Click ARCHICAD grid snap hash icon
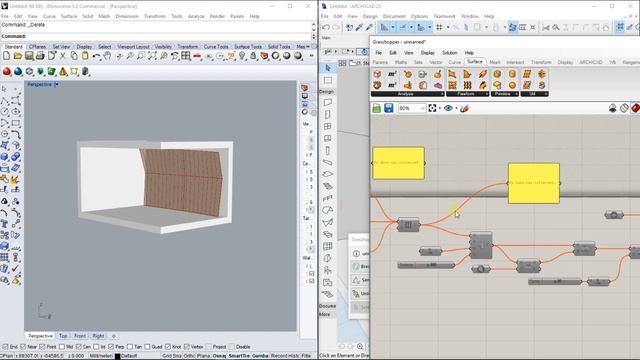Viewport: 640px width, 360px height. (439, 27)
